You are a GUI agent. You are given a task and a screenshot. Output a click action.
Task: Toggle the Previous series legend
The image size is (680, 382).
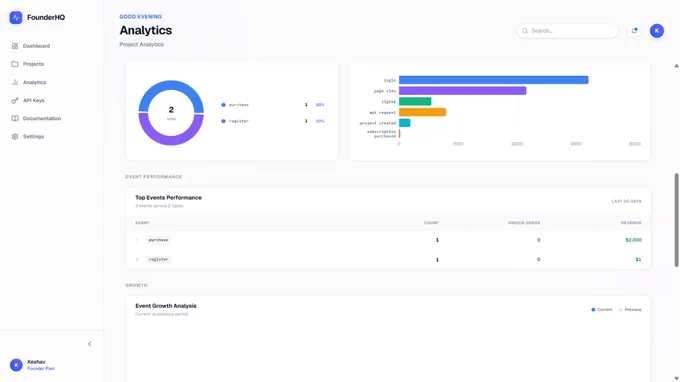630,310
